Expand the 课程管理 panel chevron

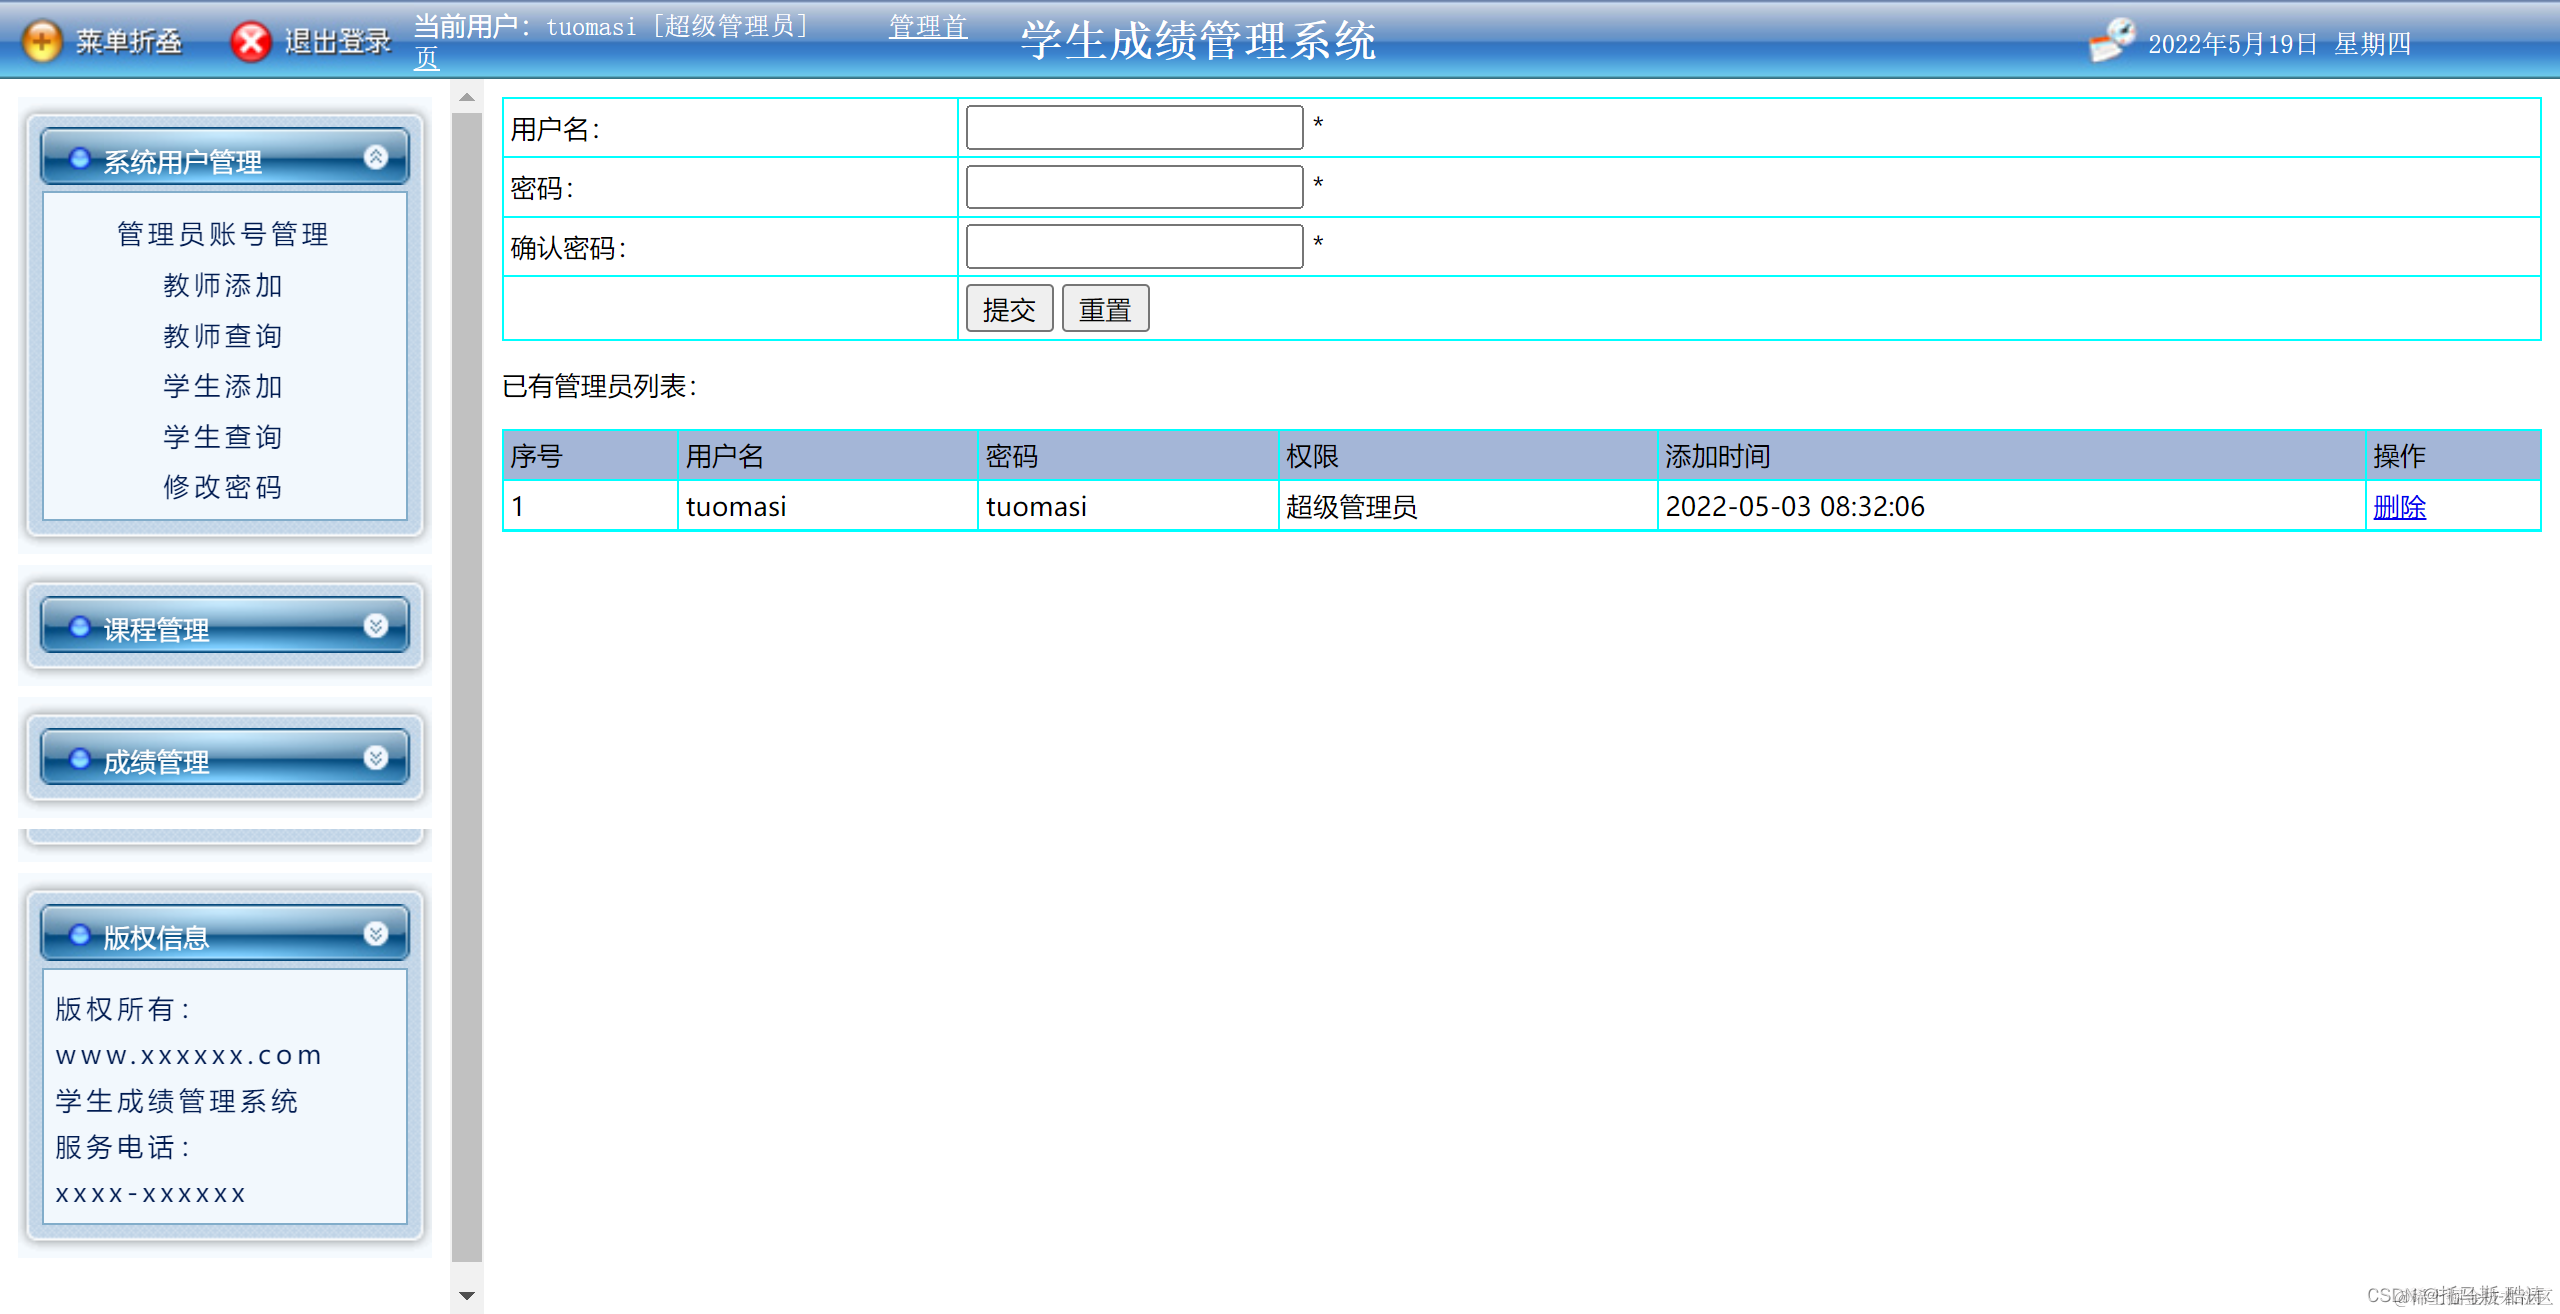[376, 626]
